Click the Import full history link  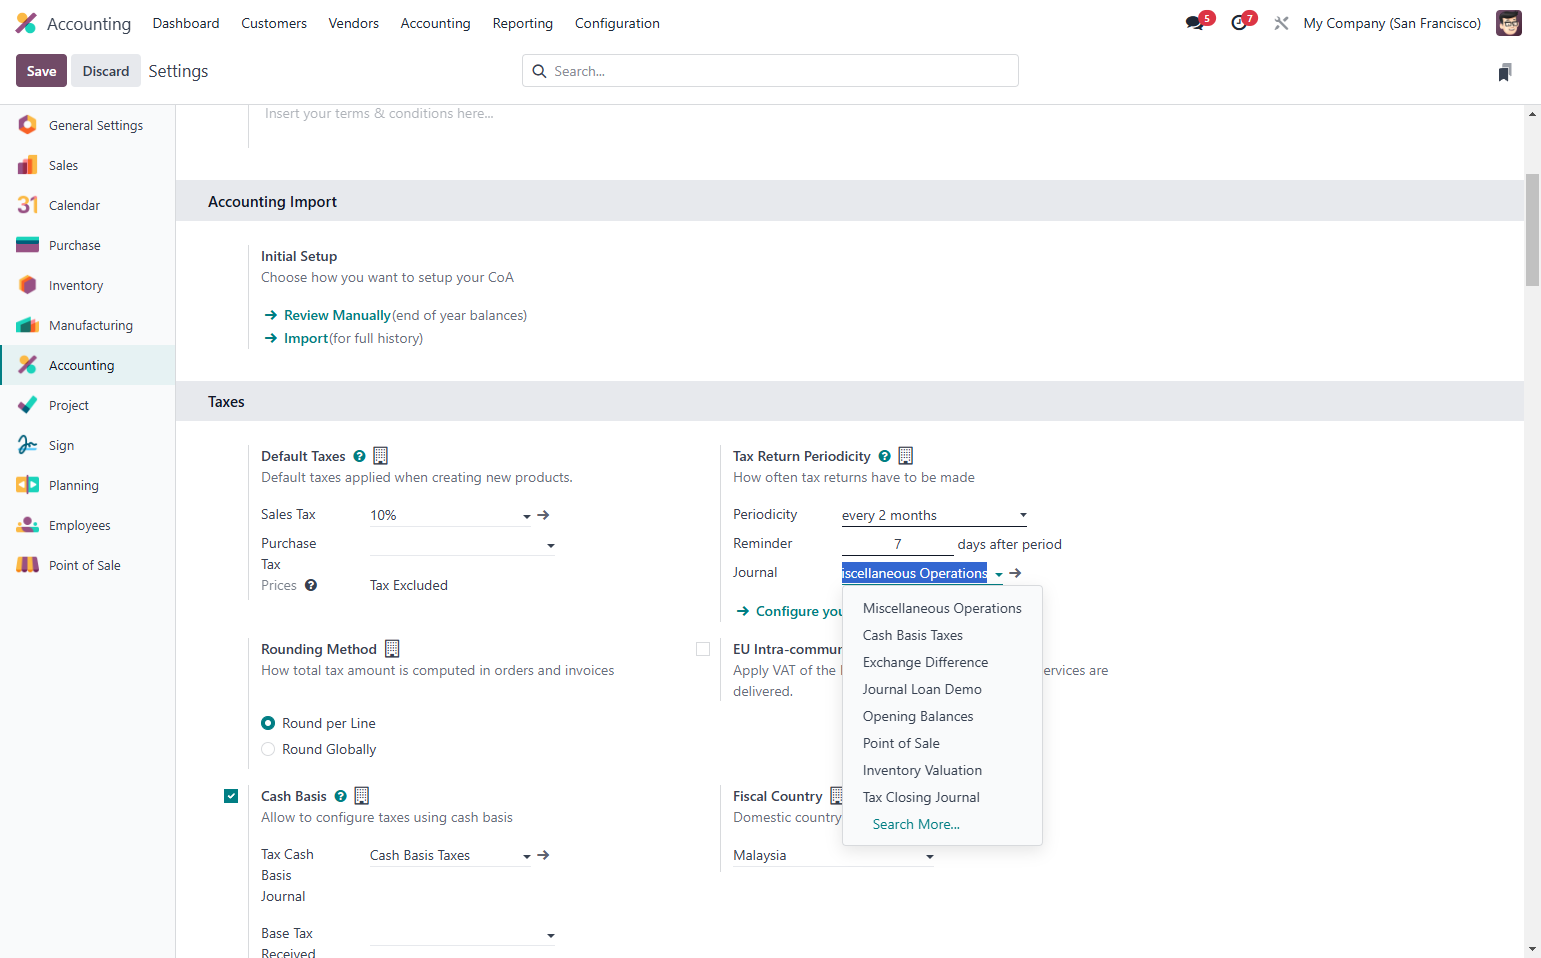tap(306, 338)
